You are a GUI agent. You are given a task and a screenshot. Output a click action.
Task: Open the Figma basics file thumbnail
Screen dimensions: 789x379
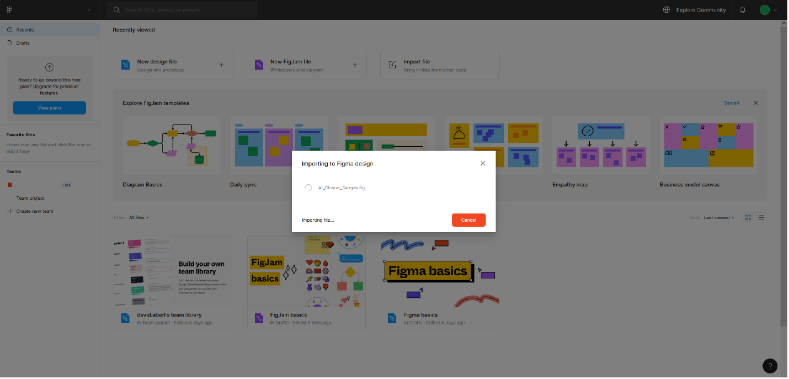440,271
